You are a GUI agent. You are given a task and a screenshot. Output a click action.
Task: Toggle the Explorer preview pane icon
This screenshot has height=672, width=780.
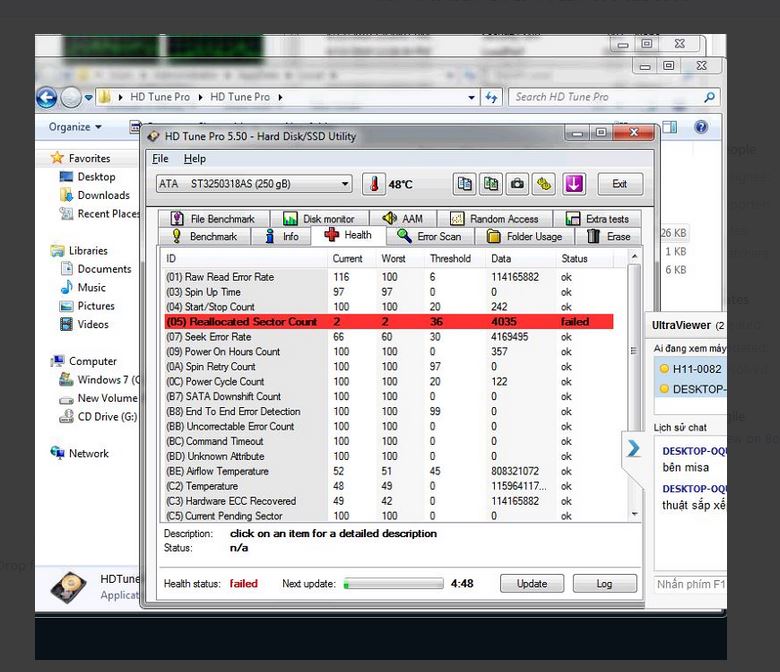coord(670,127)
